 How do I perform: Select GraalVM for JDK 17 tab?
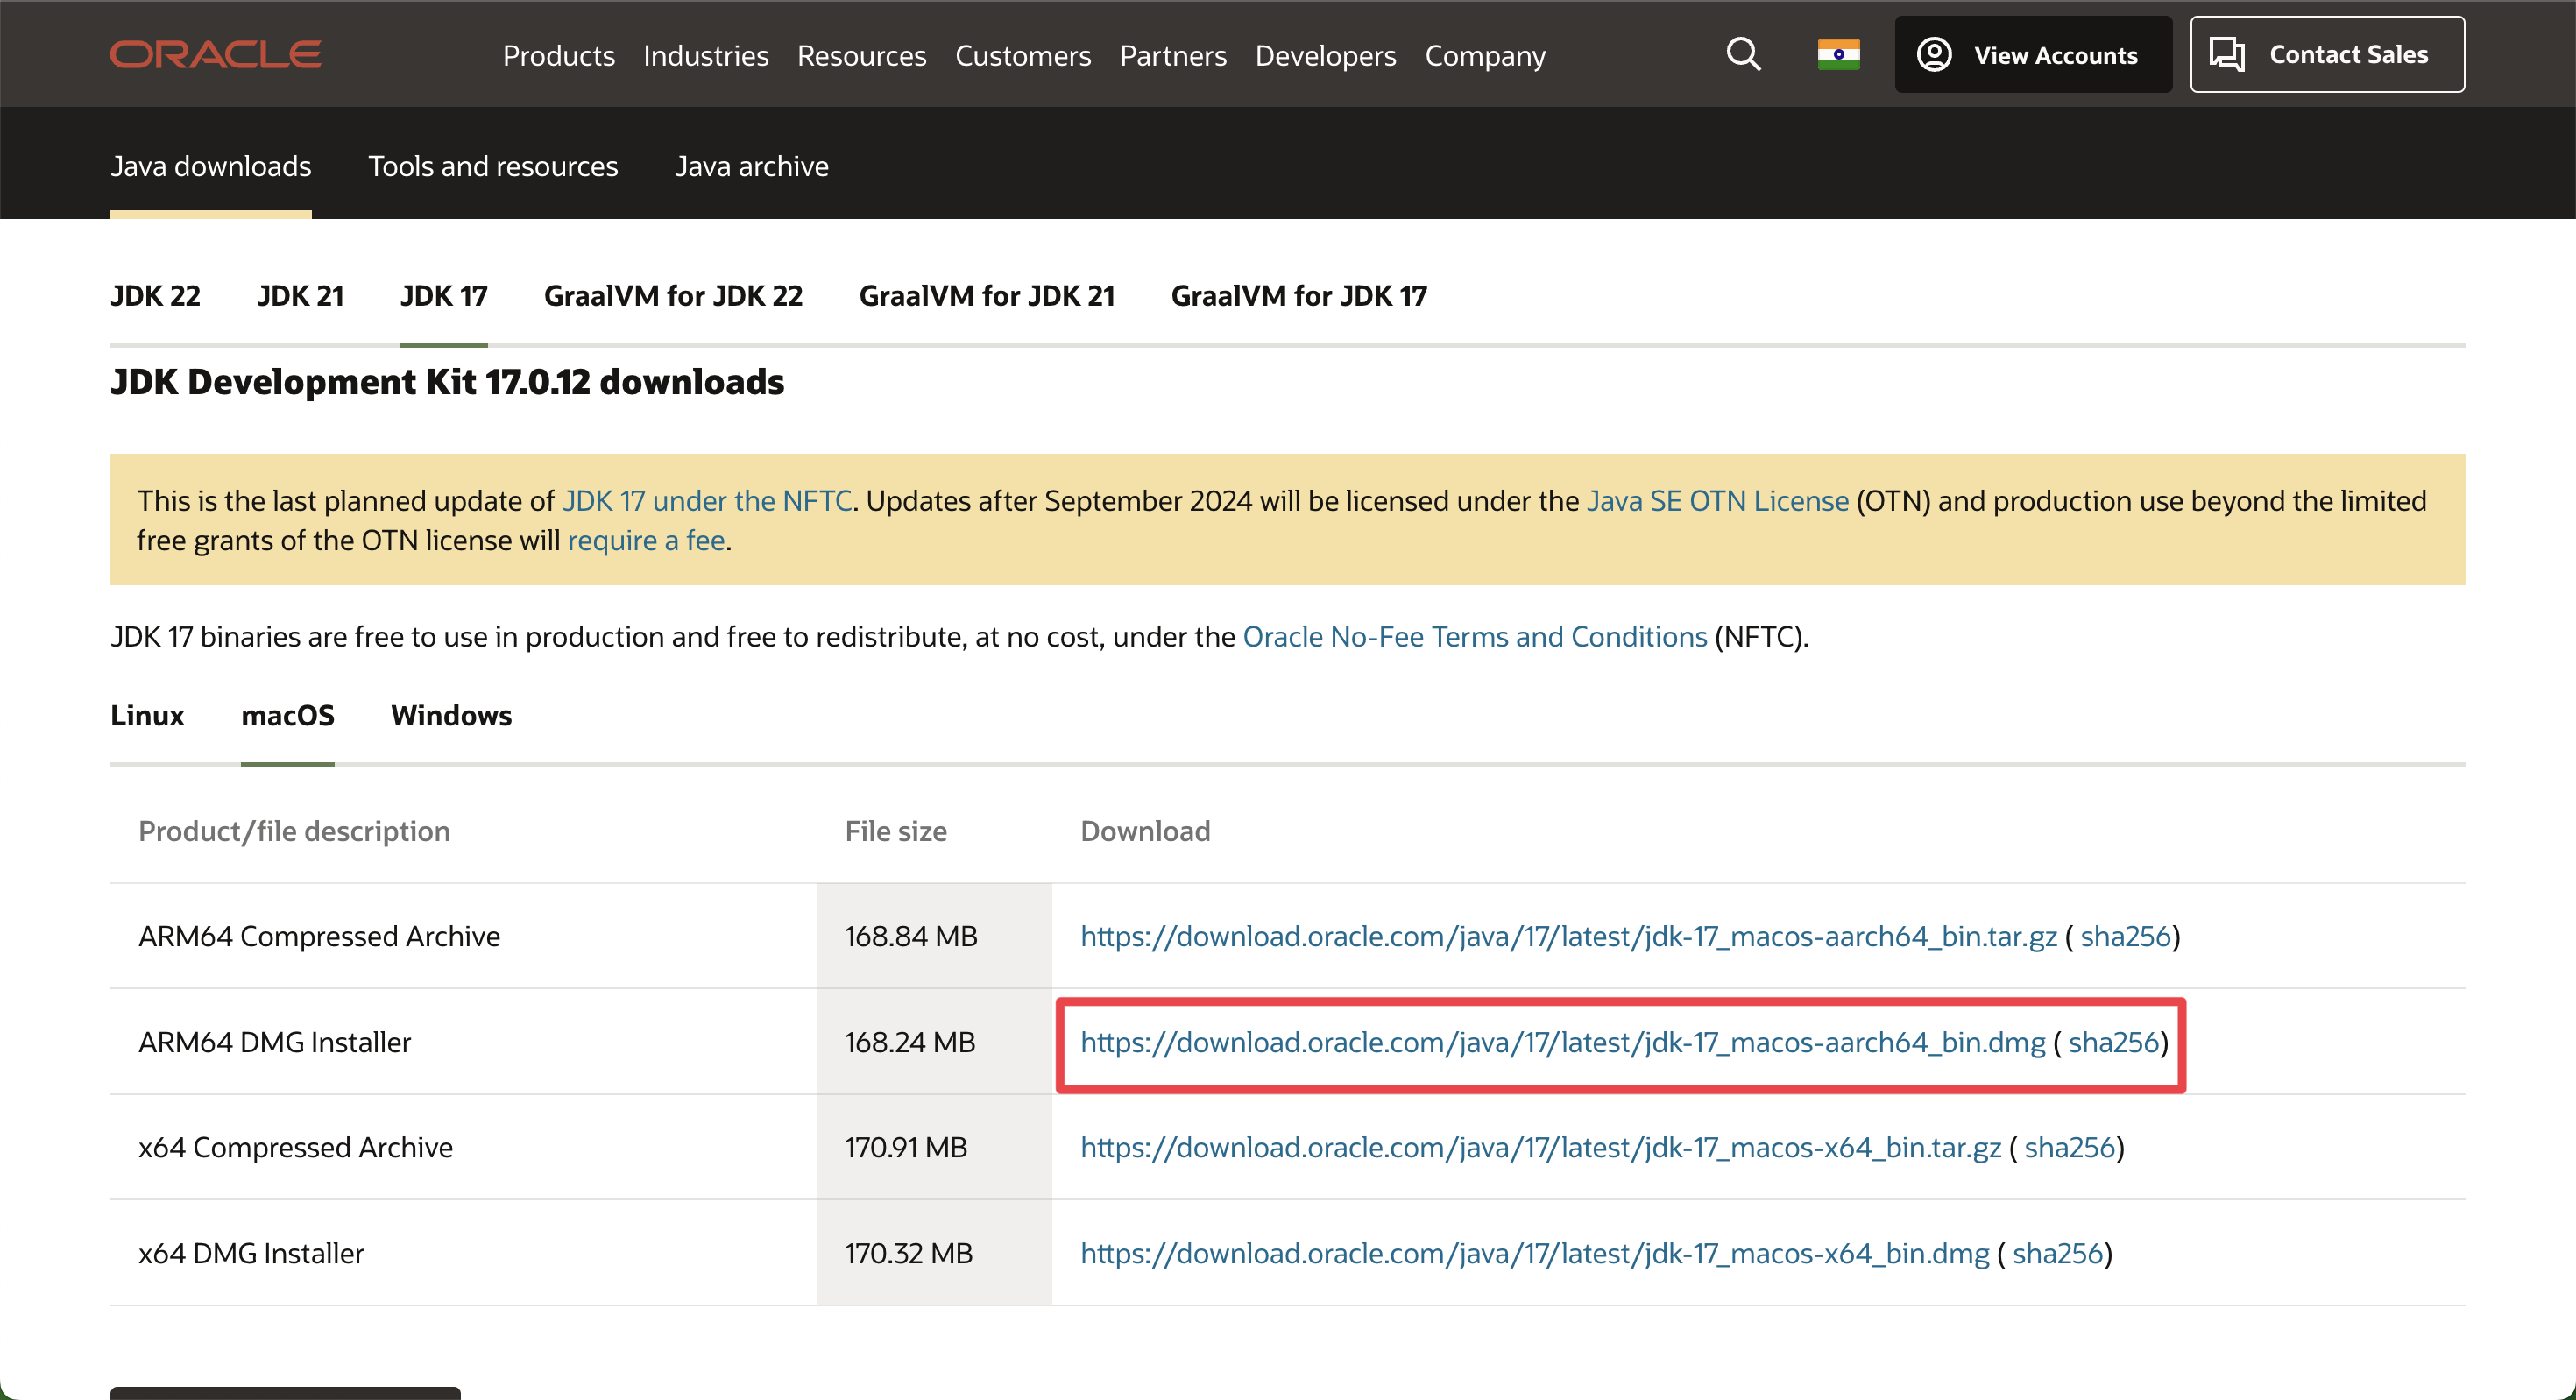point(1299,296)
